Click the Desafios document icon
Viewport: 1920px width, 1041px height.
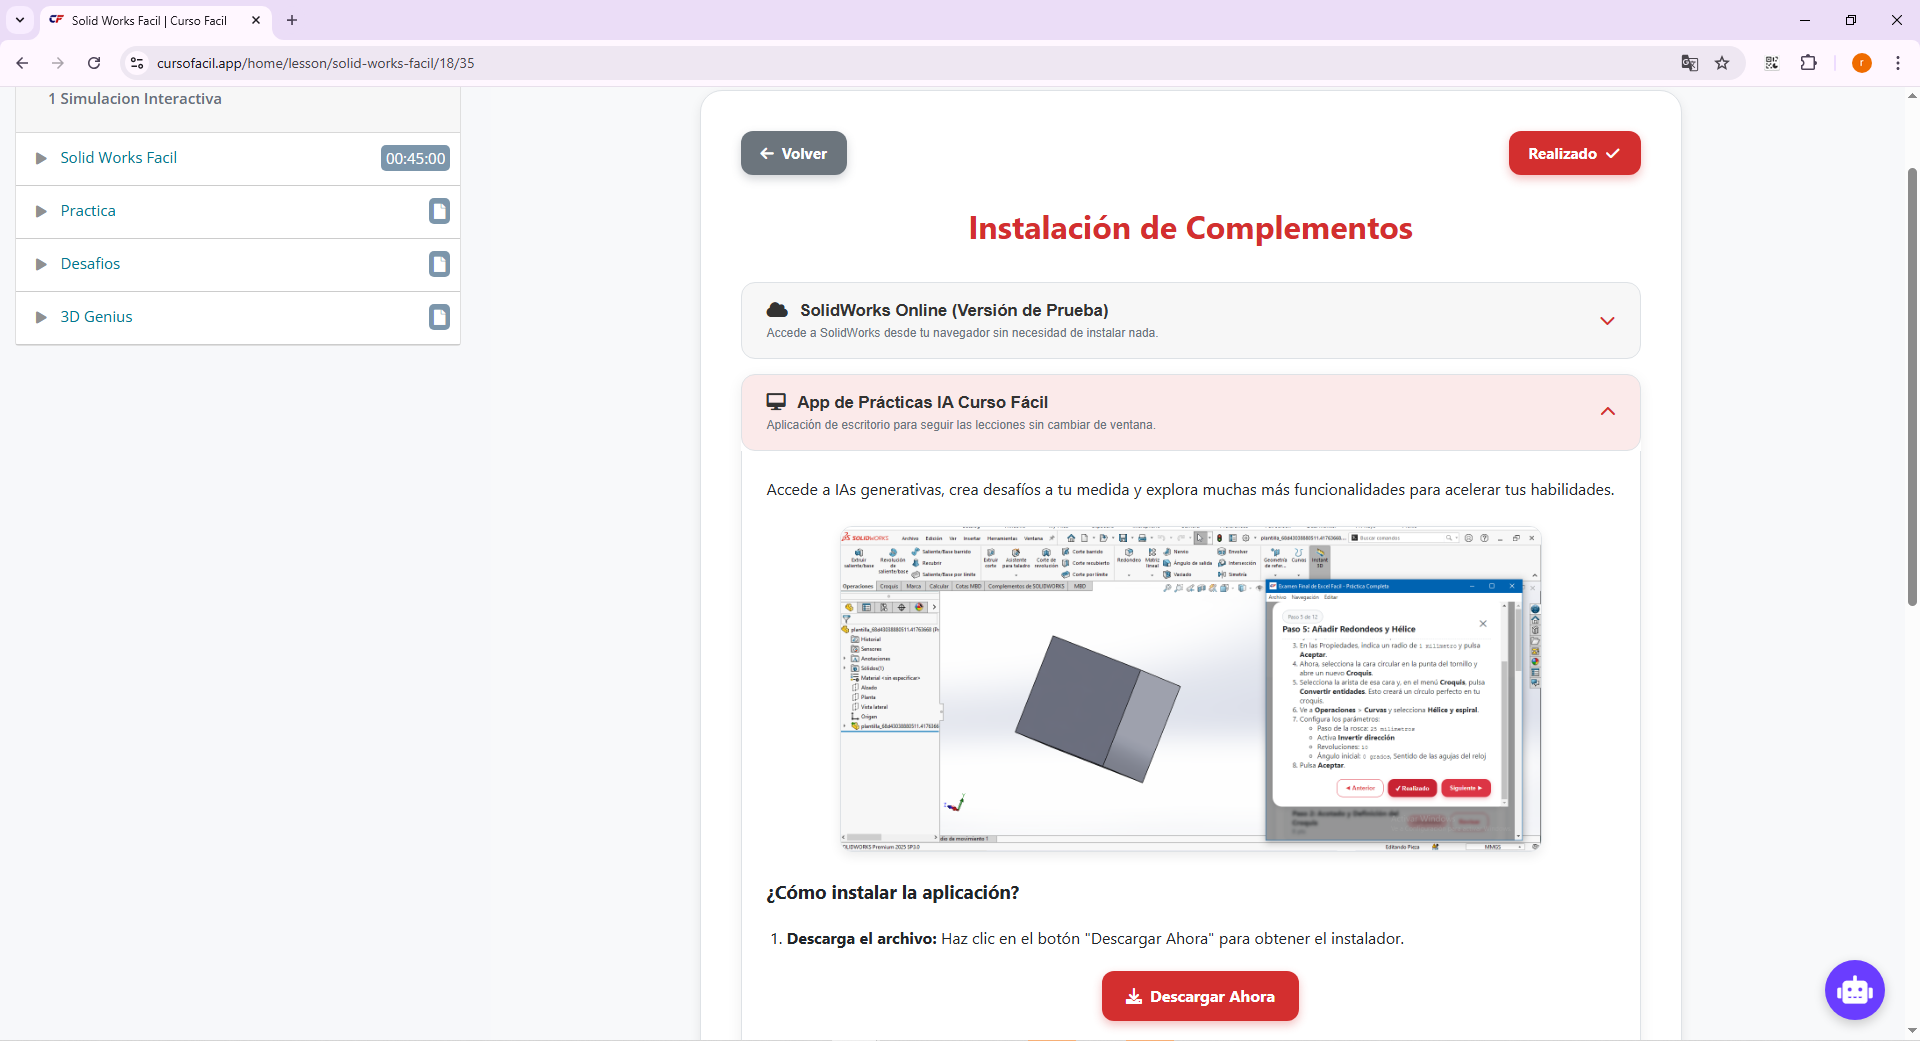click(439, 264)
